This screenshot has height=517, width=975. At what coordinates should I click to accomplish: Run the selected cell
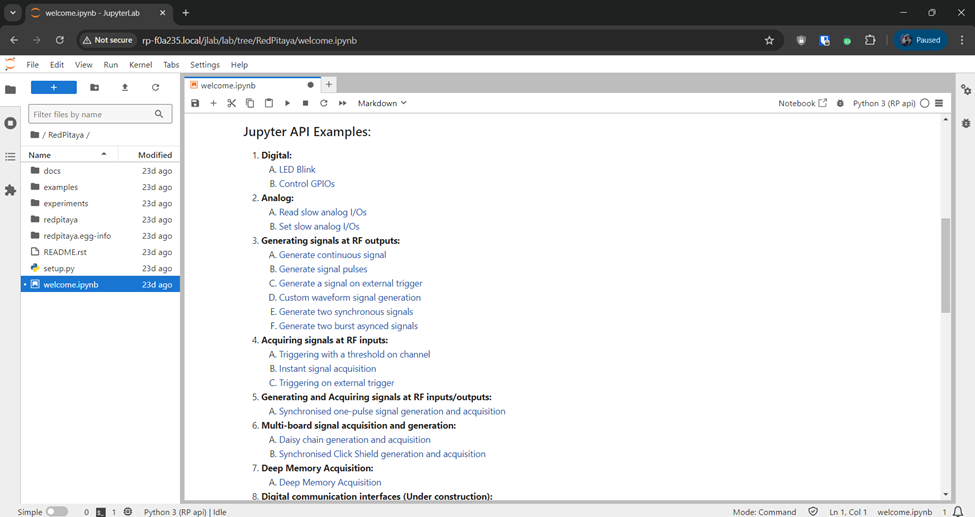(287, 103)
